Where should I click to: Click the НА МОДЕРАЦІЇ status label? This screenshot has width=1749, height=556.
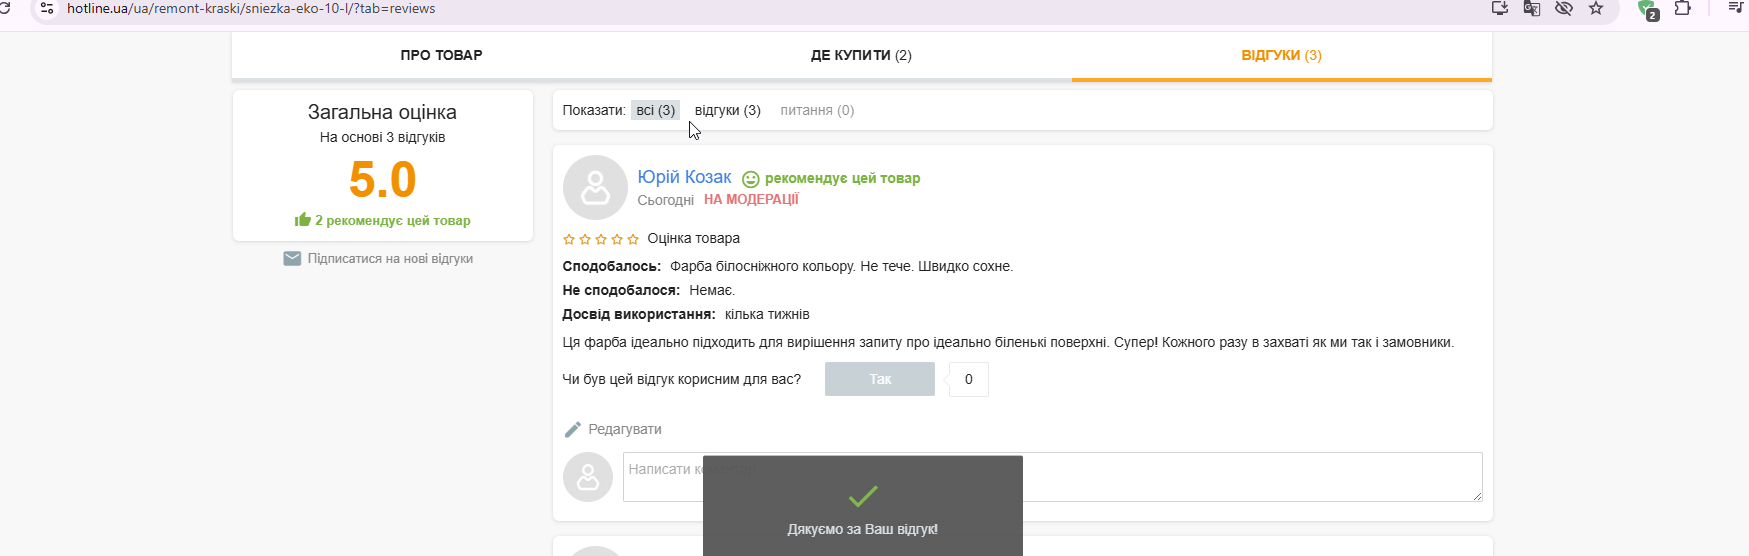point(751,199)
